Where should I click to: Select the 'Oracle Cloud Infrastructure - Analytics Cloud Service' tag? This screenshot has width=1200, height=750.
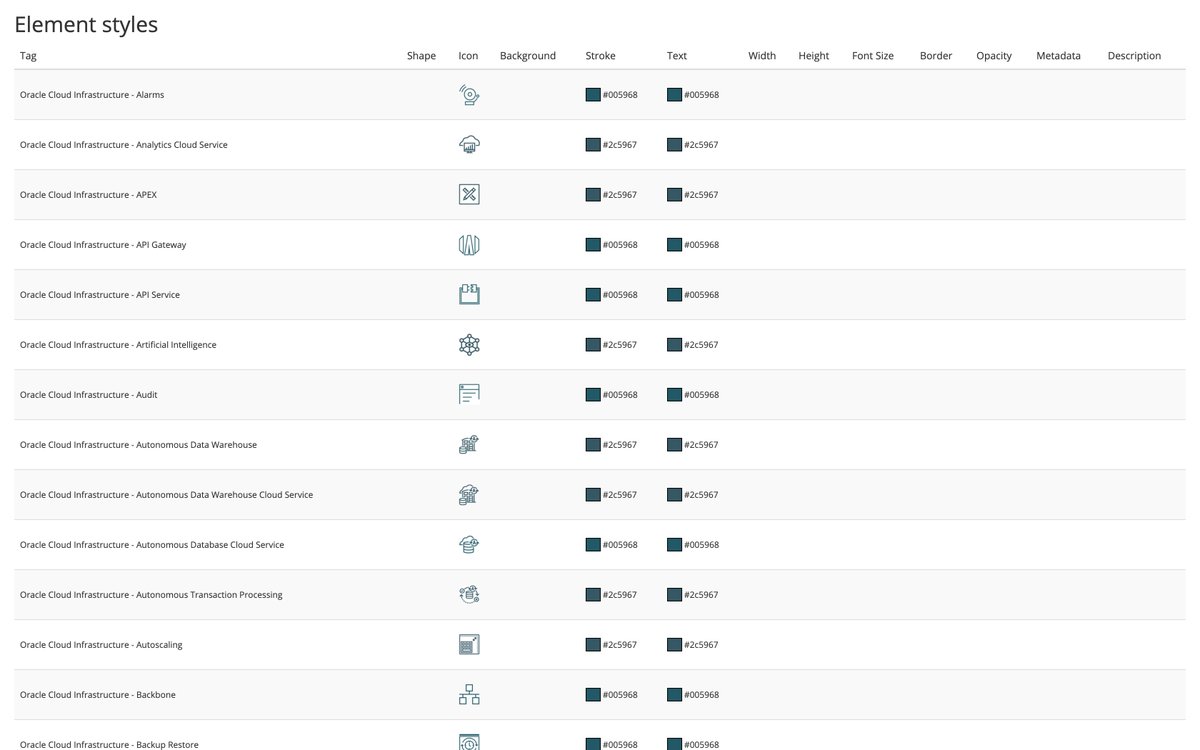pyautogui.click(x=124, y=145)
